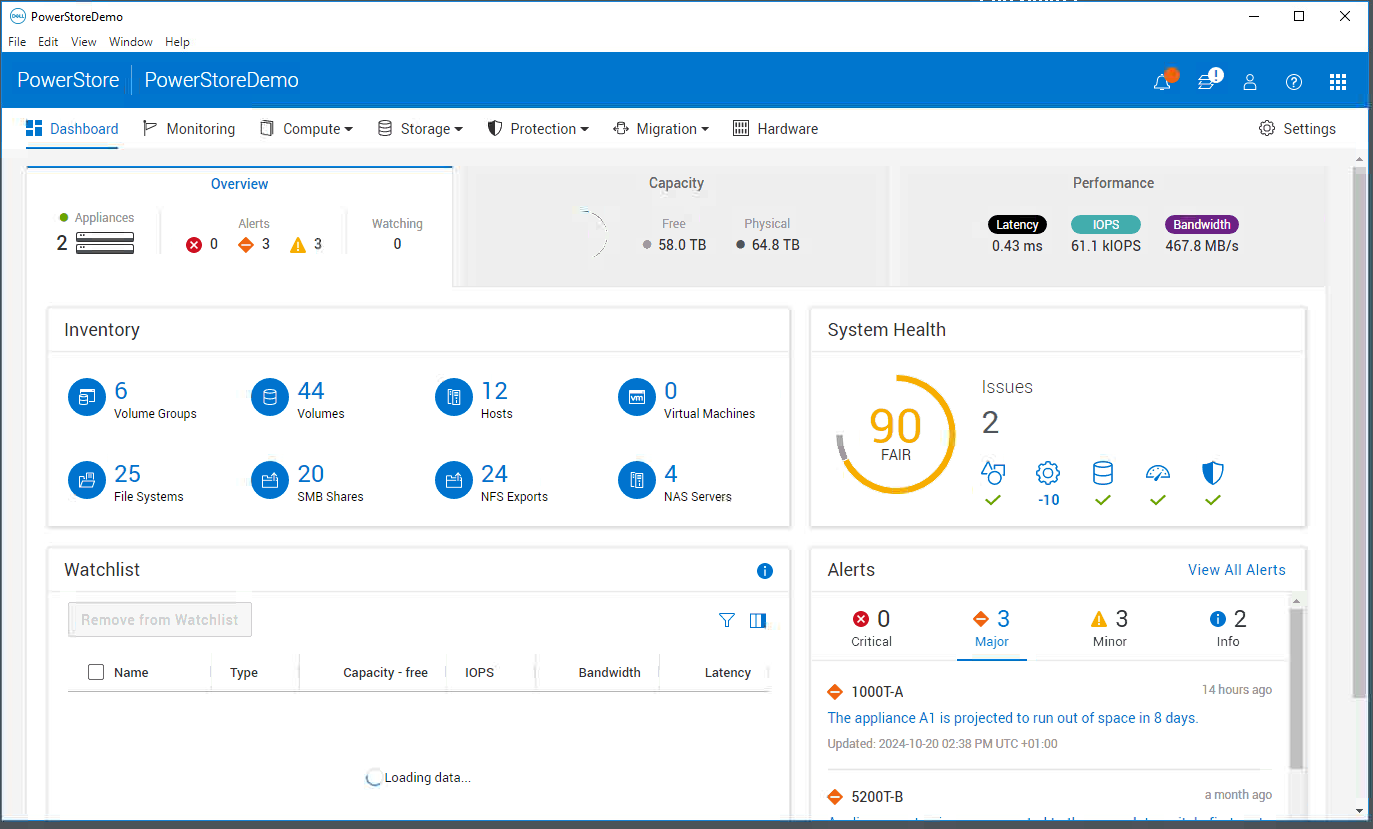Screen dimensions: 1373x829
Task: Go to the Dashboard tab
Action: click(72, 129)
